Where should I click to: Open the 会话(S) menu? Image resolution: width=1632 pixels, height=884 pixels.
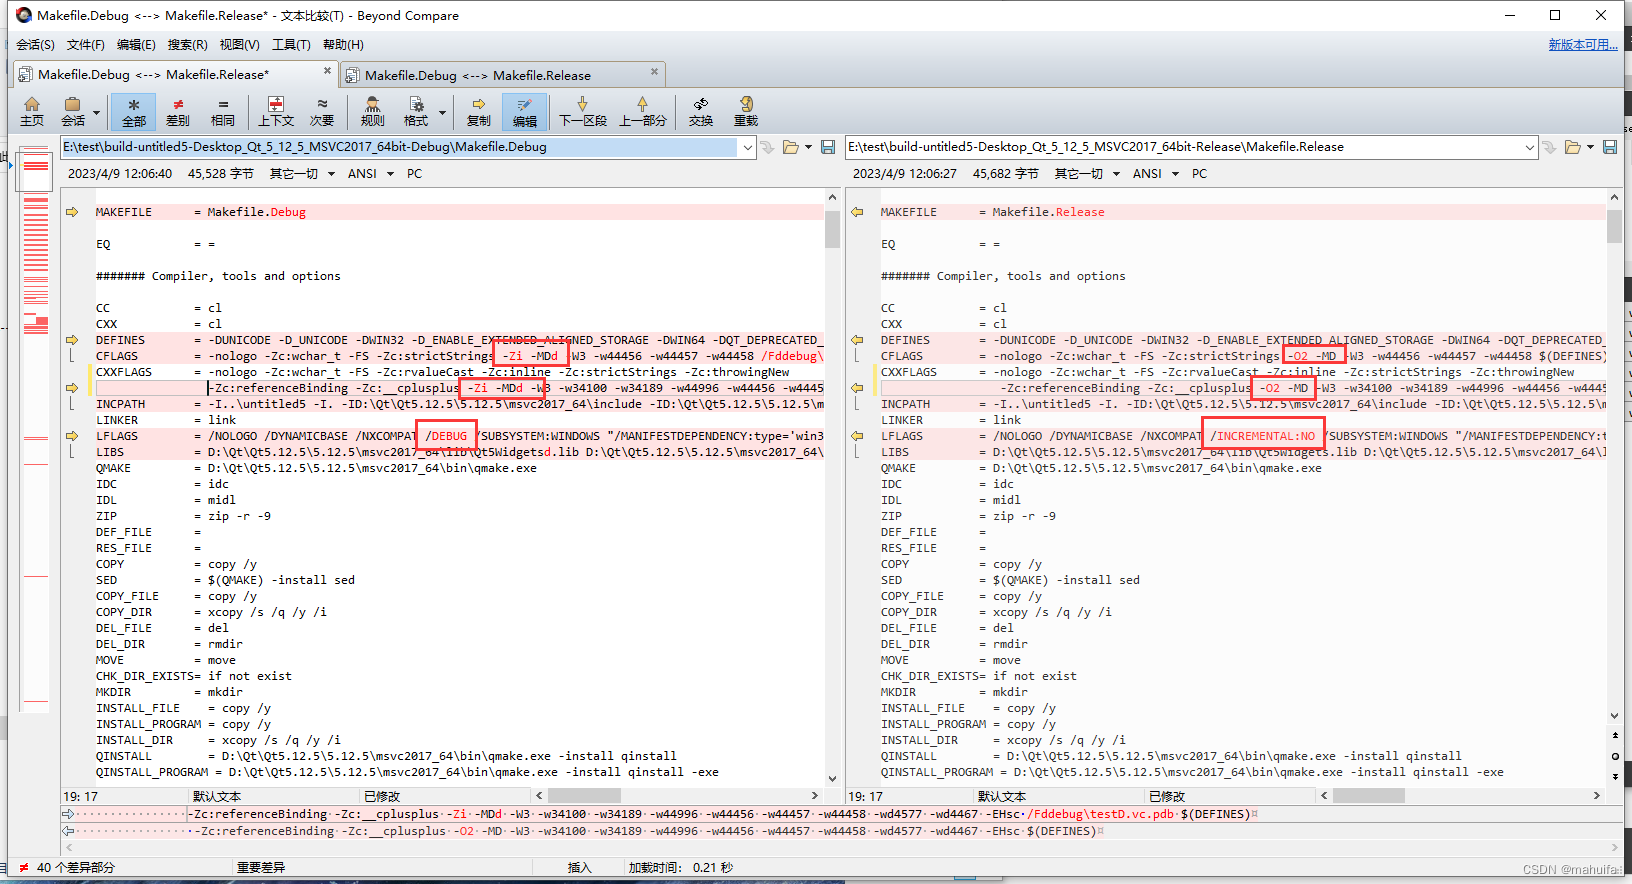[x=35, y=45]
